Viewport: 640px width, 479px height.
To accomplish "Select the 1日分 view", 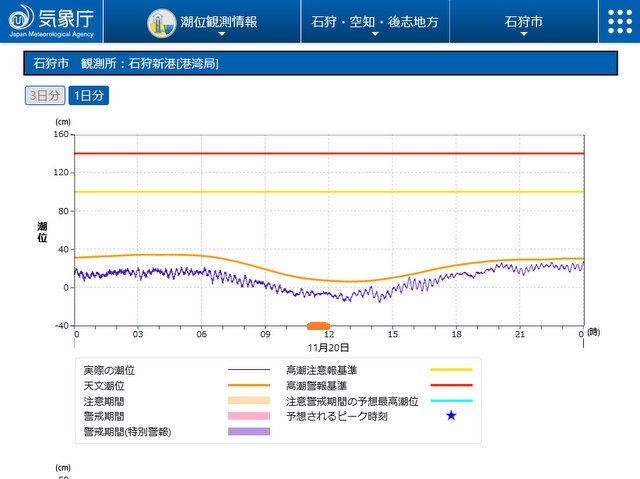I will [88, 96].
